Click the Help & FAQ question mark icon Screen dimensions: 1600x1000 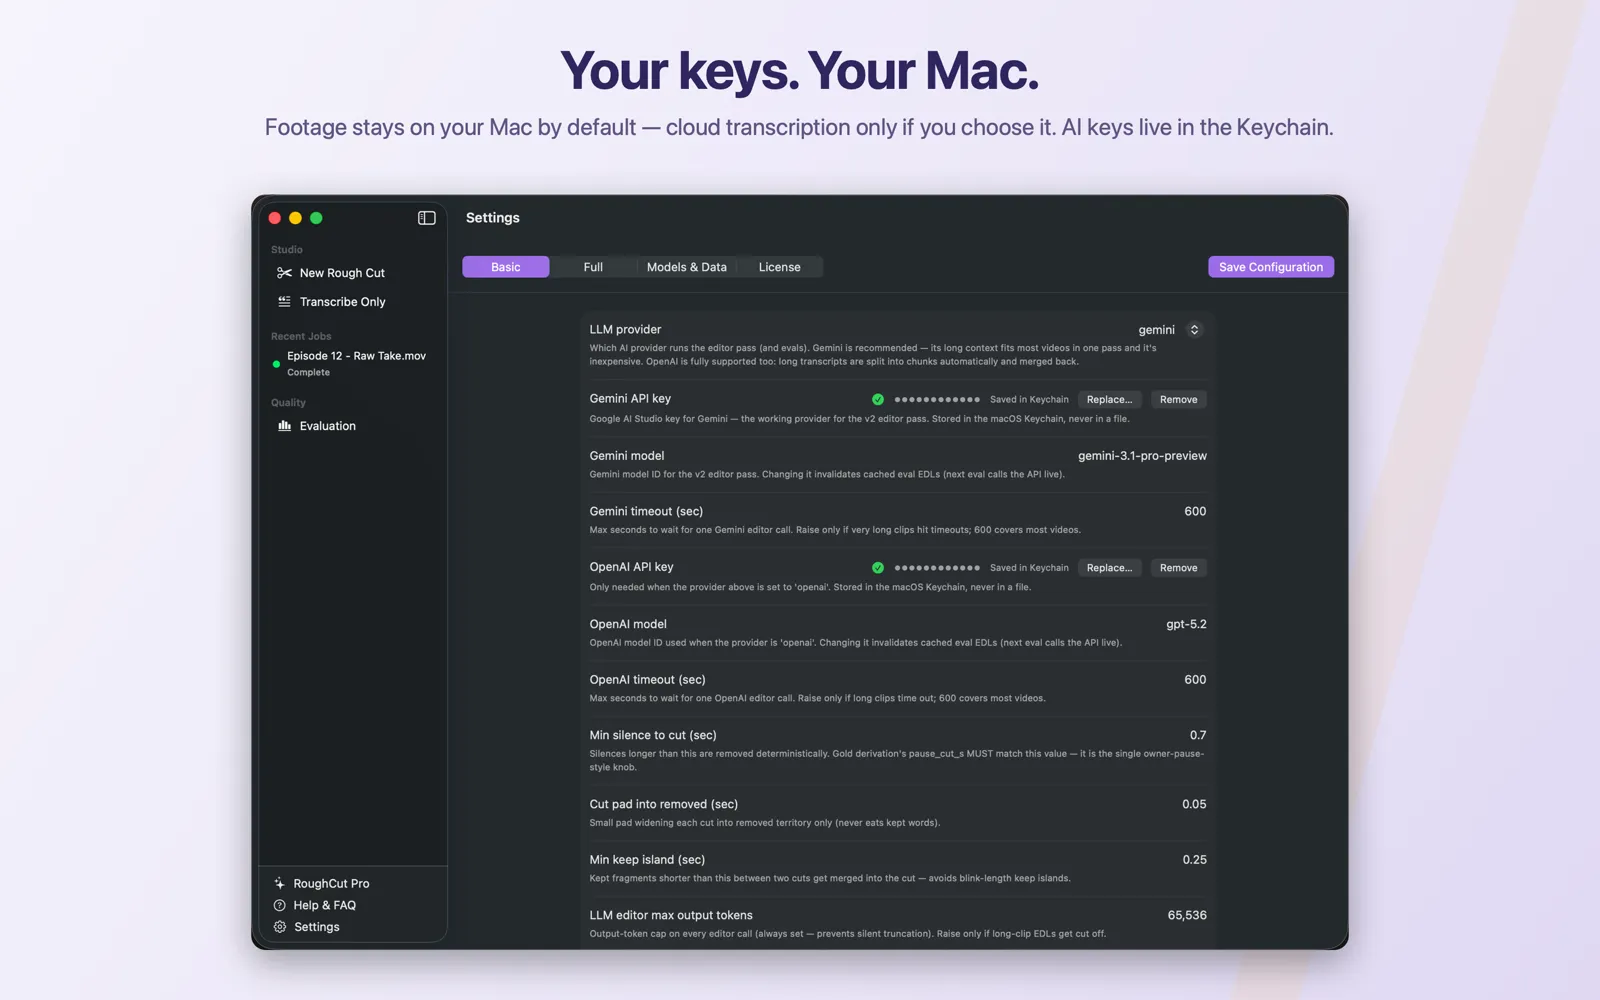pyautogui.click(x=279, y=905)
